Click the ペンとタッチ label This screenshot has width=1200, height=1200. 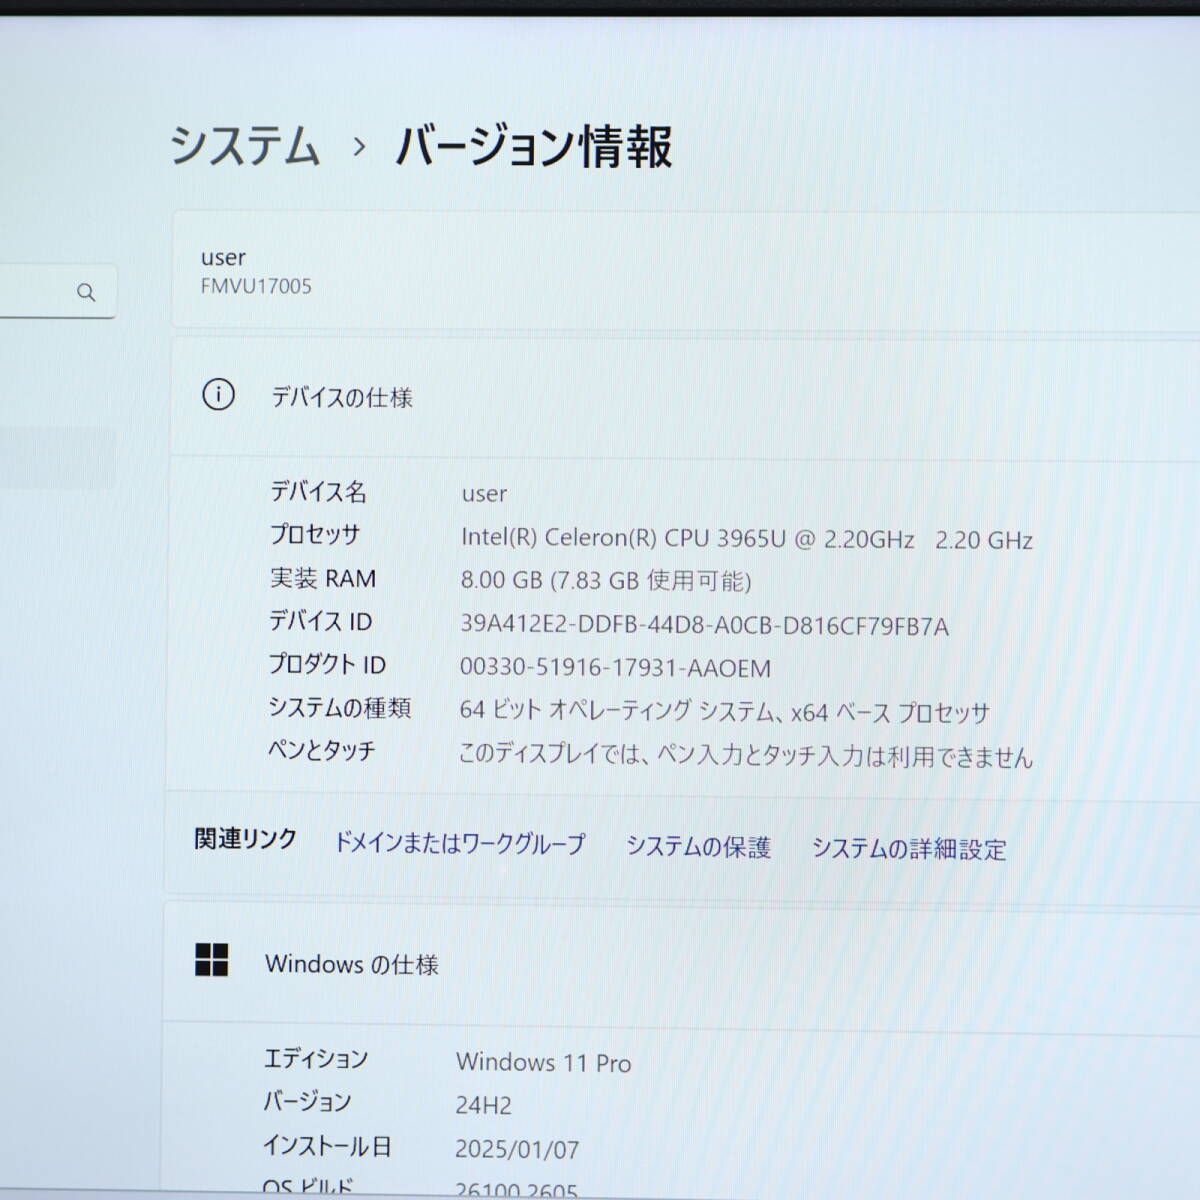pos(321,750)
